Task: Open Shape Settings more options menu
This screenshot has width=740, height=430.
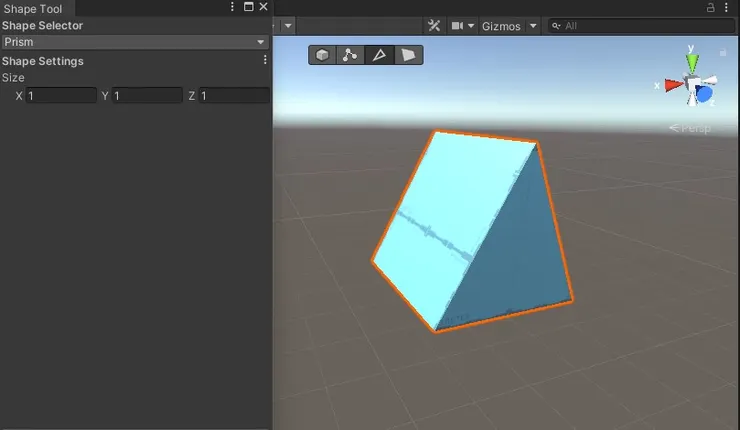Action: [265, 59]
